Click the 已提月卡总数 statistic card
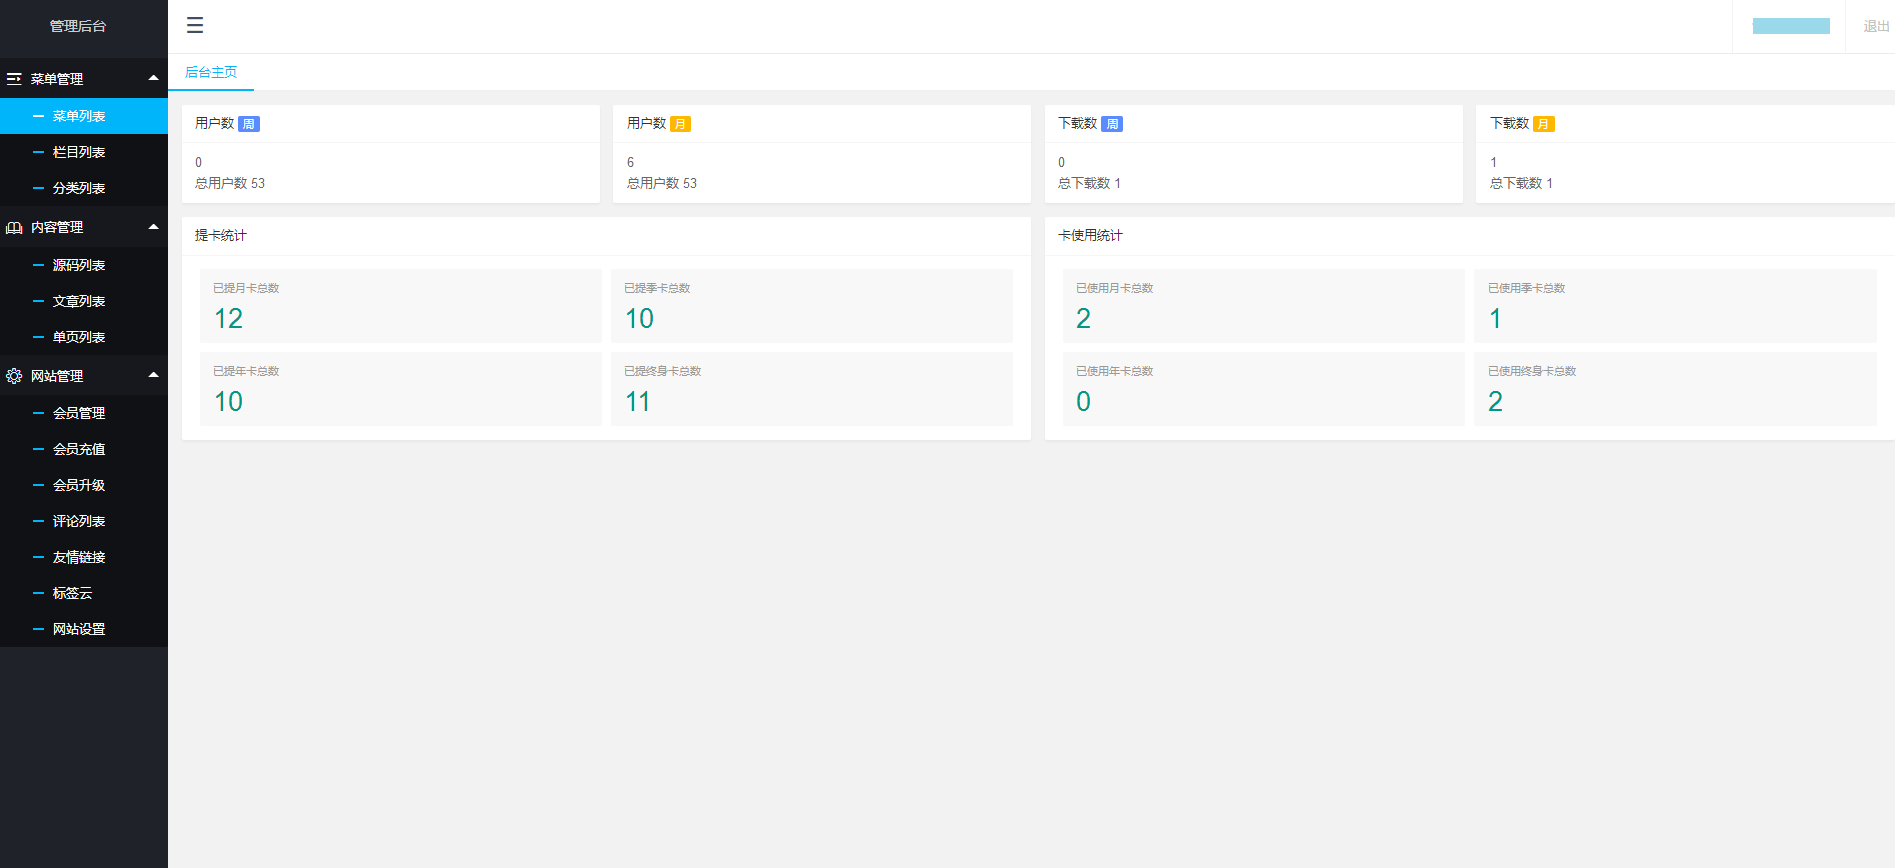1895x868 pixels. [x=400, y=306]
